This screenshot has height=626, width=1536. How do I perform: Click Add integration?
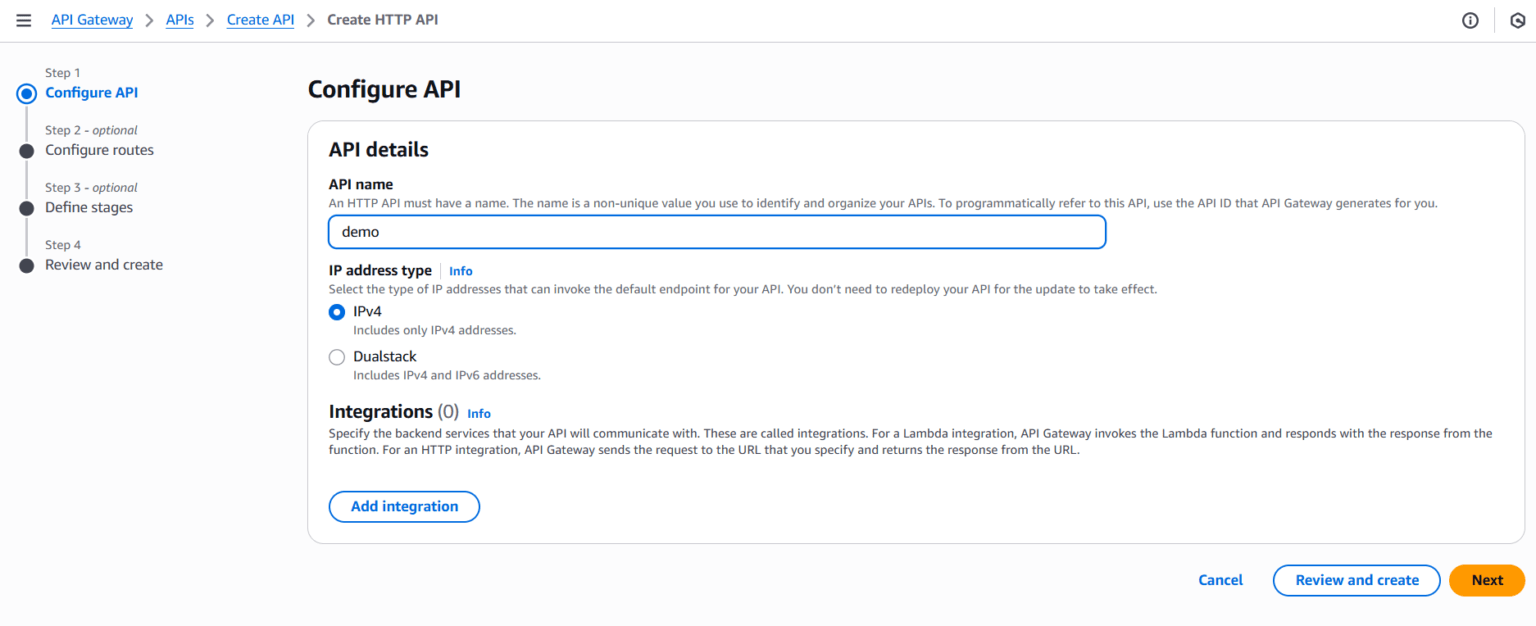[404, 506]
